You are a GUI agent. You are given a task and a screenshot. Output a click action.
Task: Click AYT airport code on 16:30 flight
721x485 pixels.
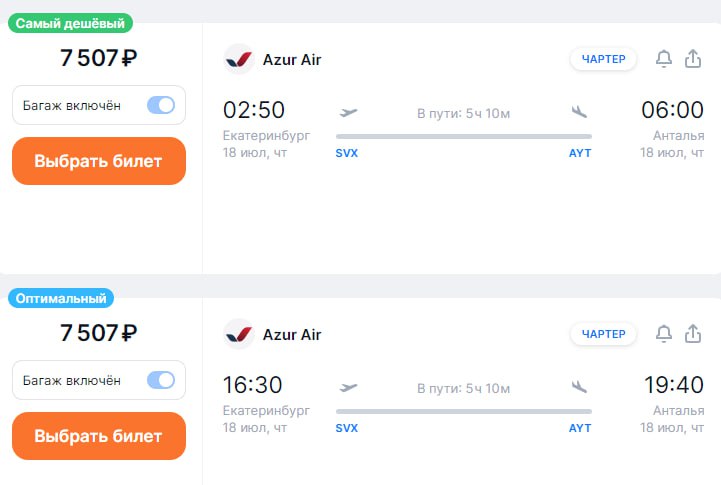tap(580, 428)
